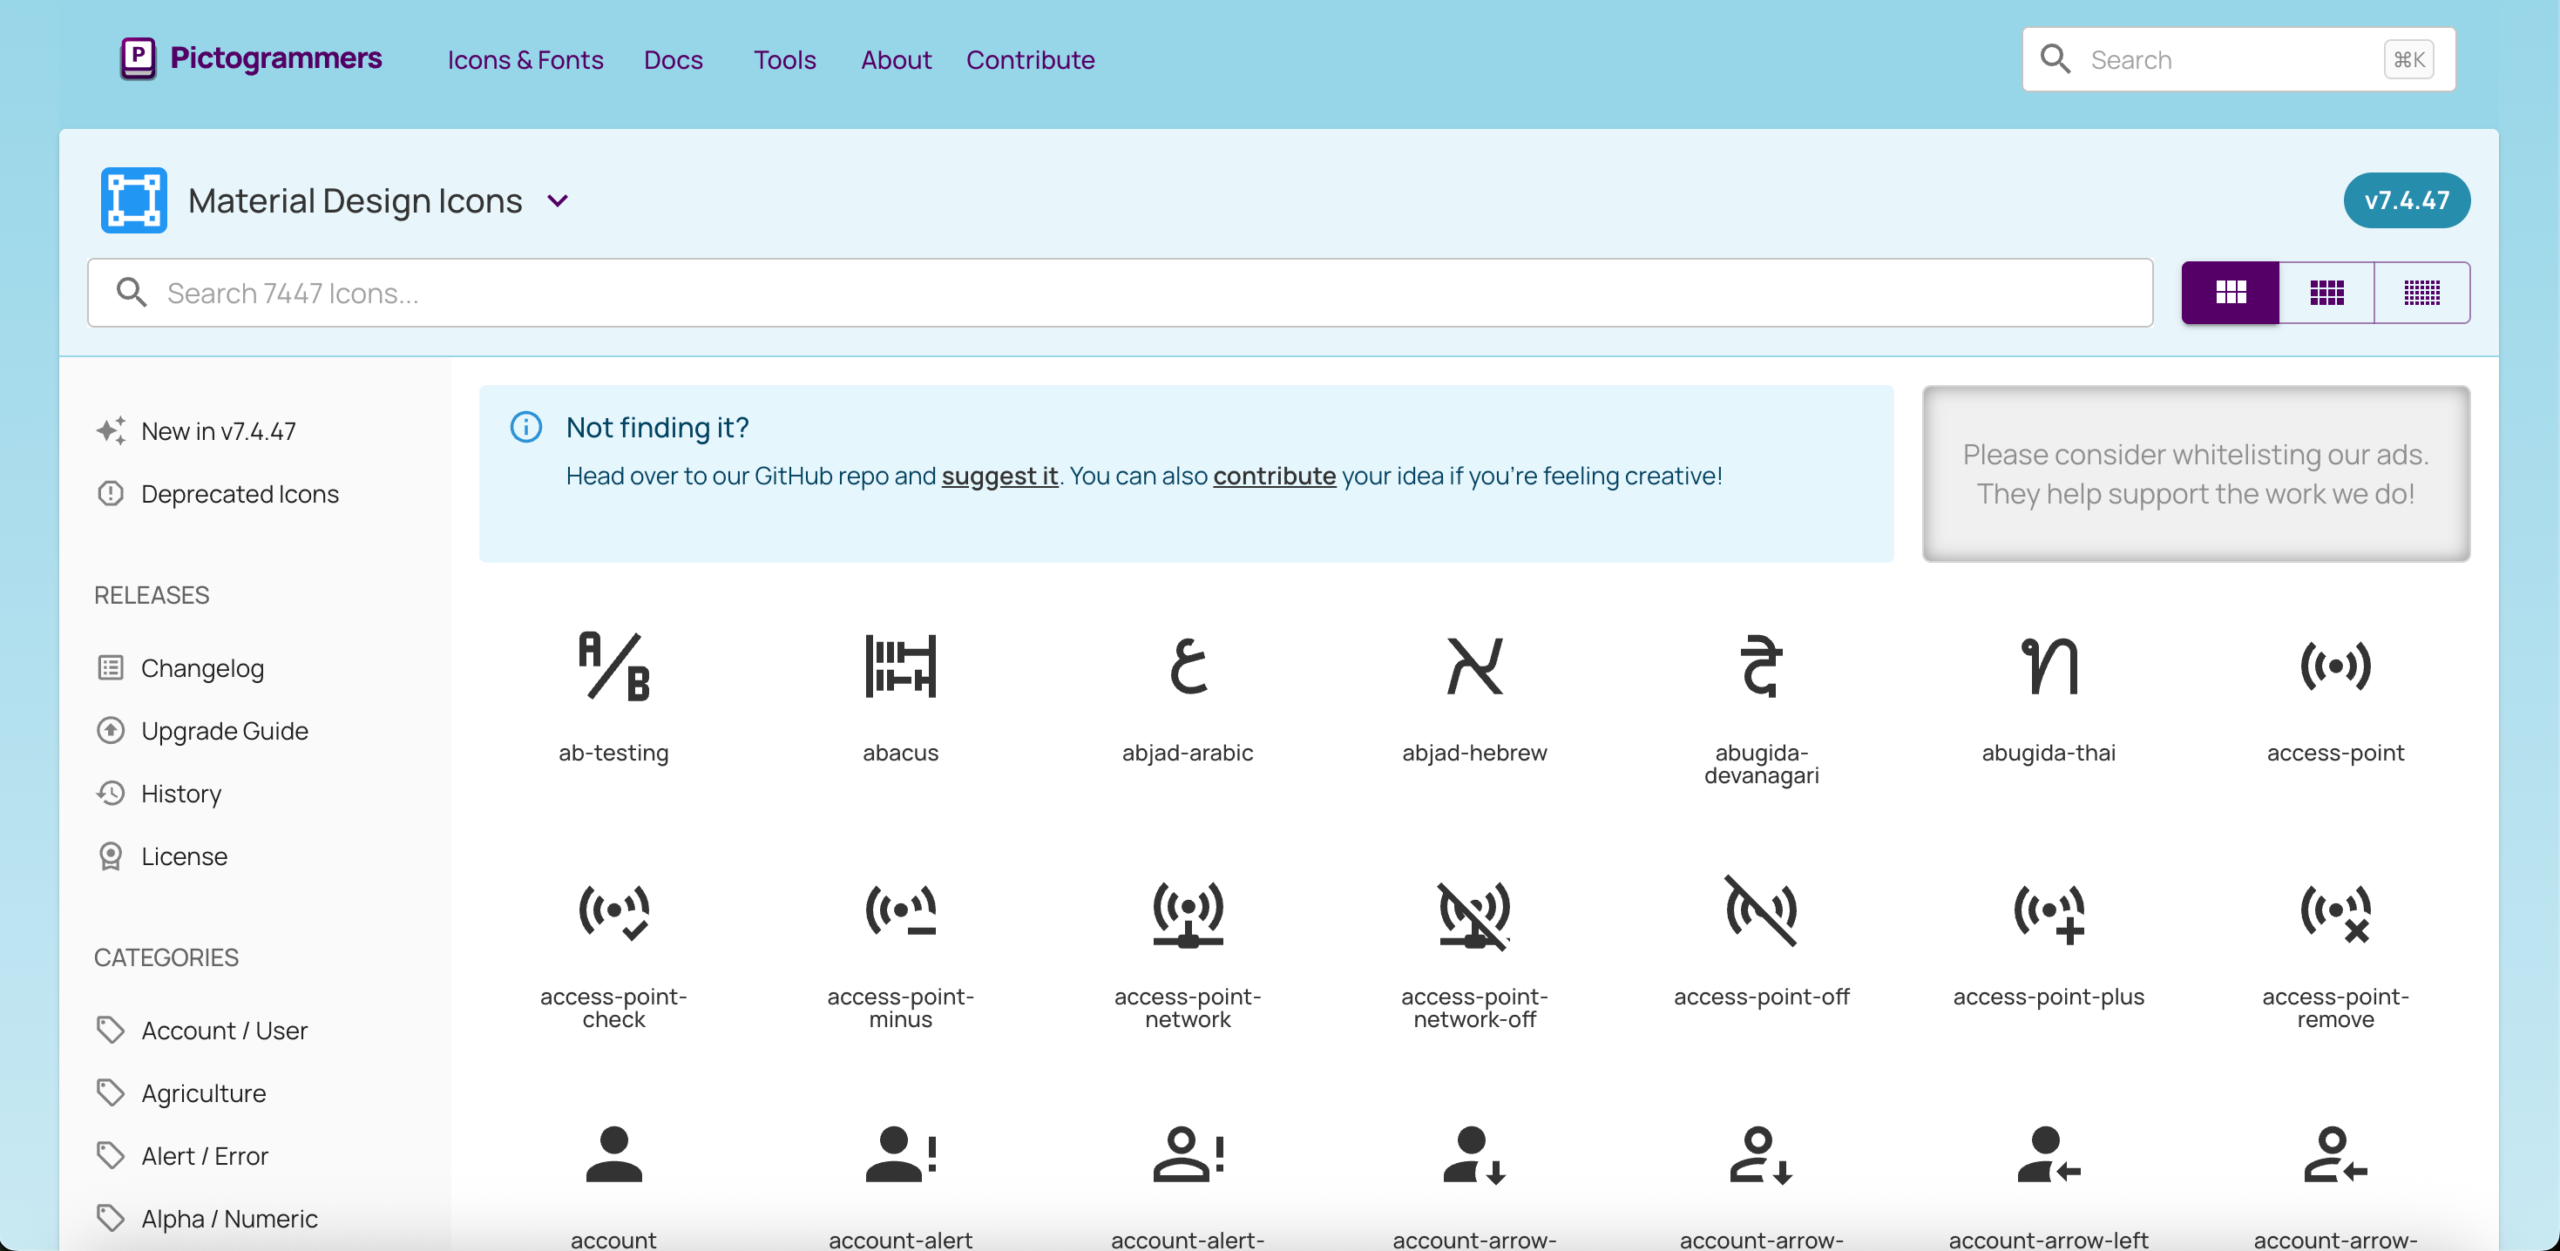Select the abacus icon
The image size is (2560, 1251).
900,666
